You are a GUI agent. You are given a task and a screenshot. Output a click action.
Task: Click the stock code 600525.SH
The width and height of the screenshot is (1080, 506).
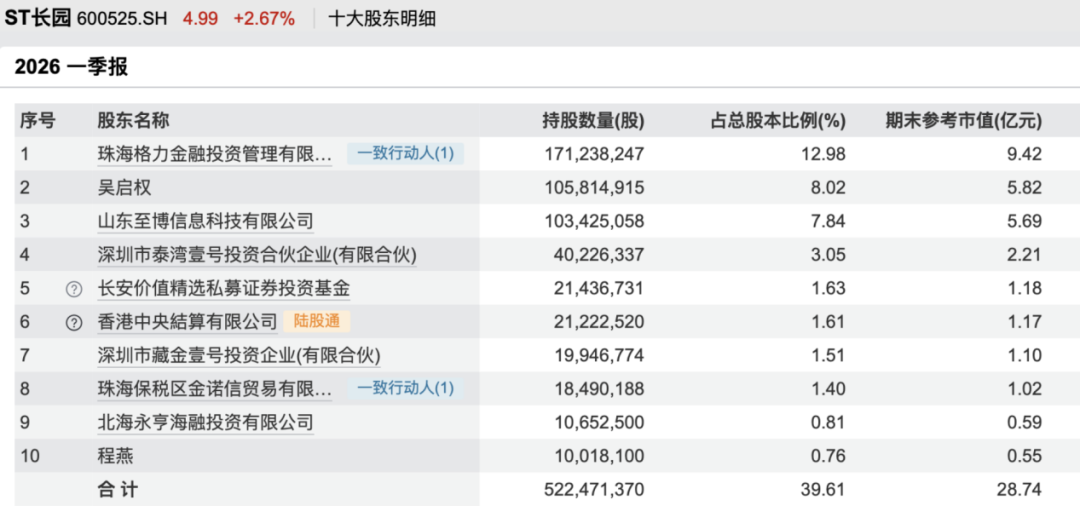(123, 19)
